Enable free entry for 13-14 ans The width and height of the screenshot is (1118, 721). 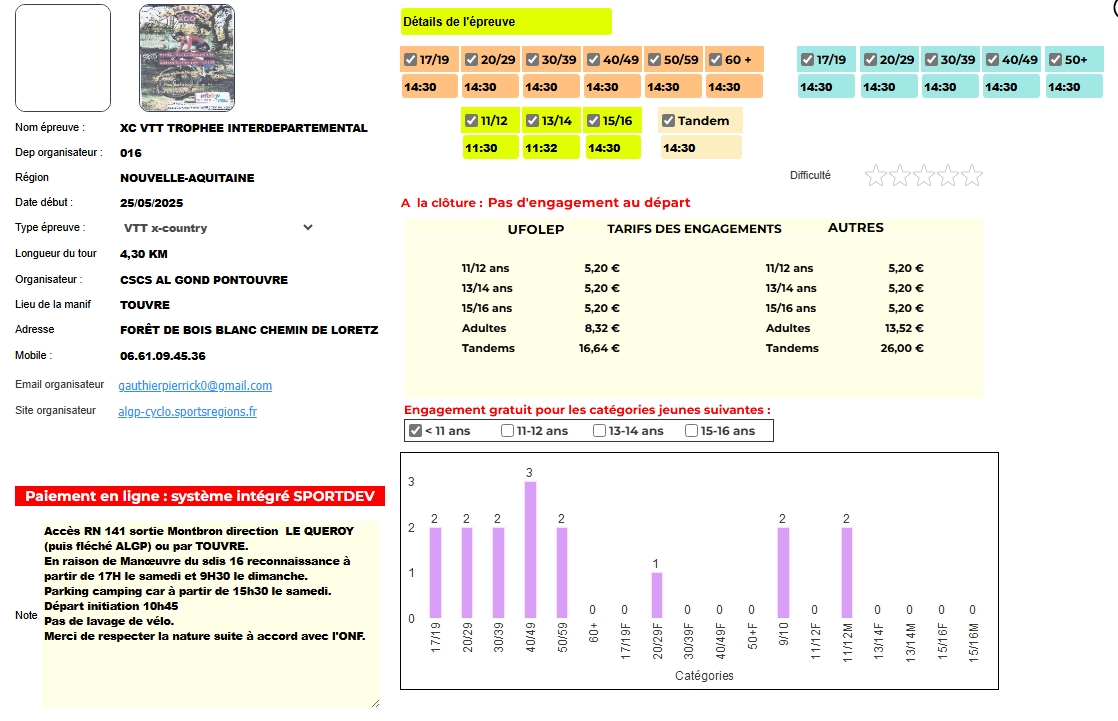pyautogui.click(x=599, y=431)
